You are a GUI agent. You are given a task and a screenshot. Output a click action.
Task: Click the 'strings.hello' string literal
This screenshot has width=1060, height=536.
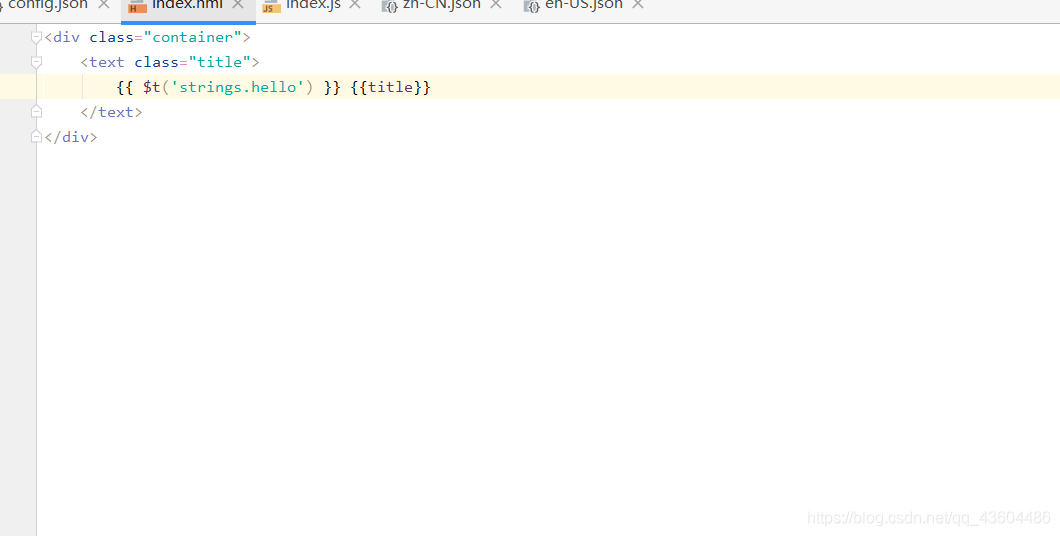[237, 87]
